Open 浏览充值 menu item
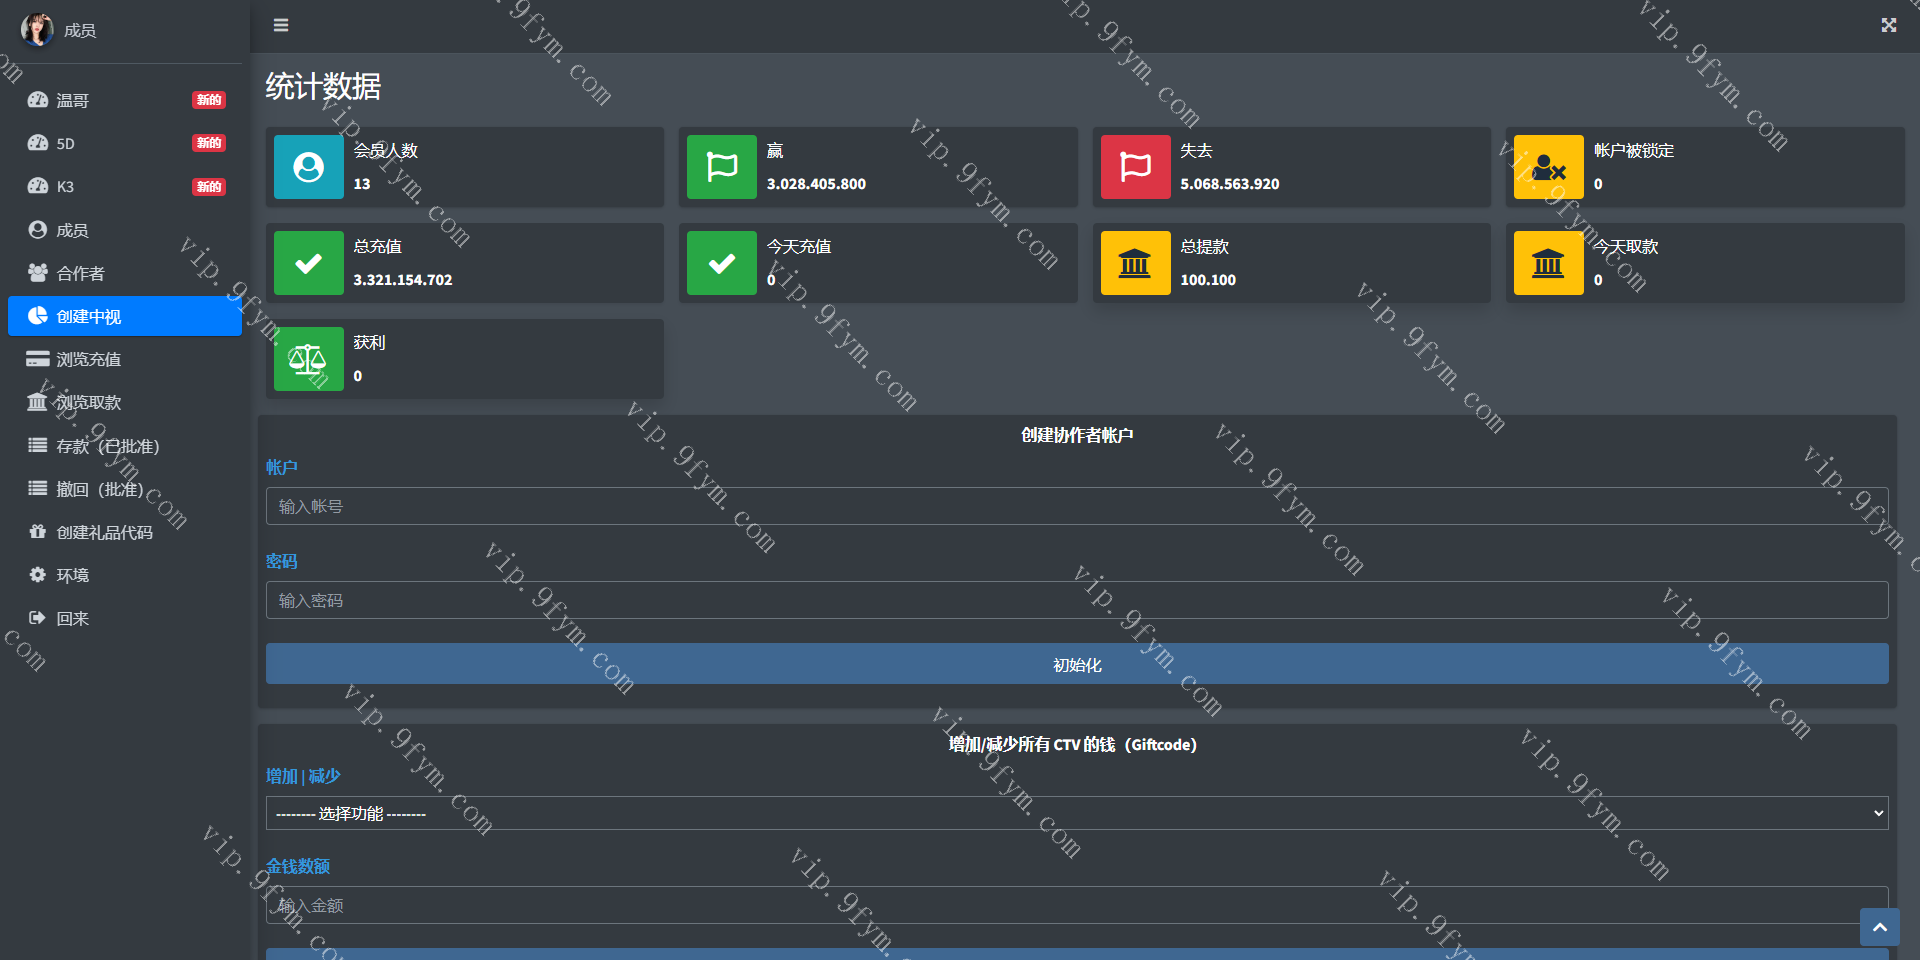Viewport: 1920px width, 960px height. (88, 359)
